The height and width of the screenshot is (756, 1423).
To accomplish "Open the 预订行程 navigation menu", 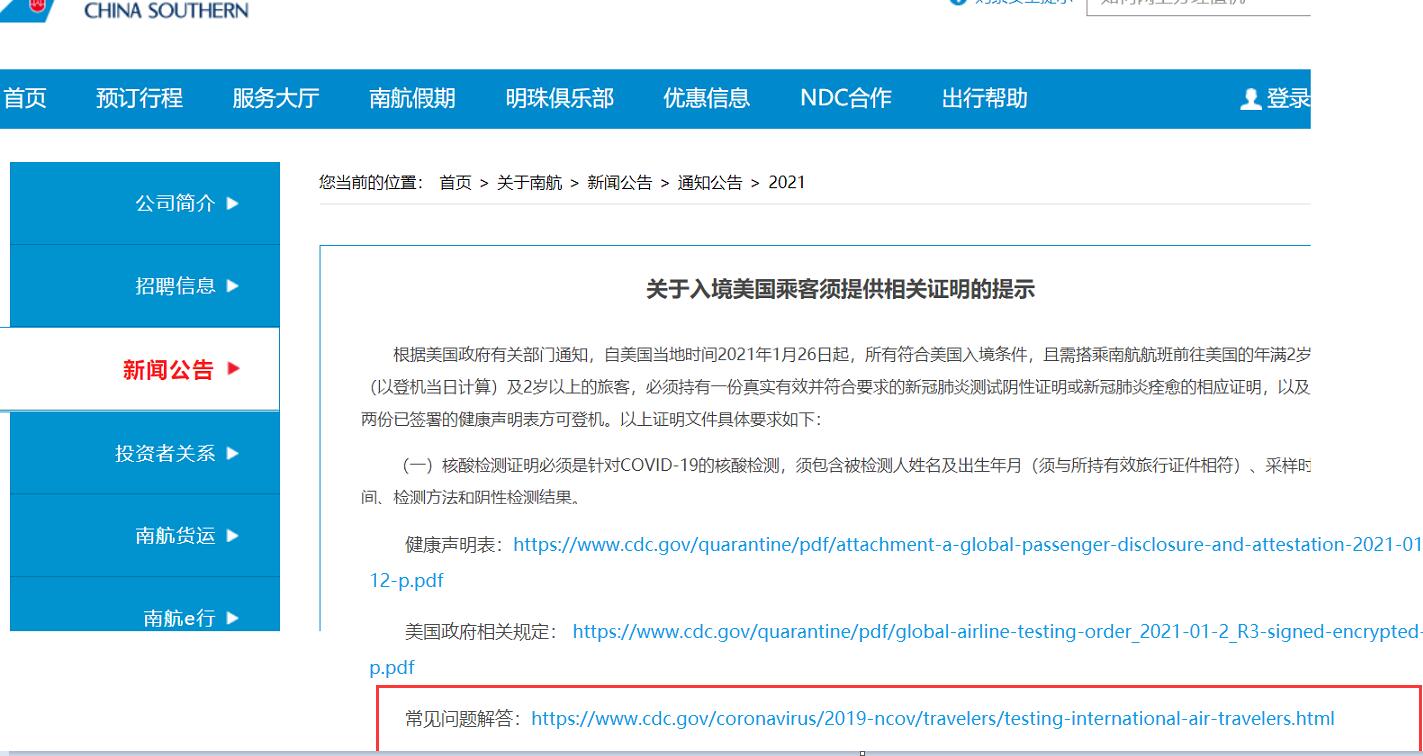I will tap(141, 99).
